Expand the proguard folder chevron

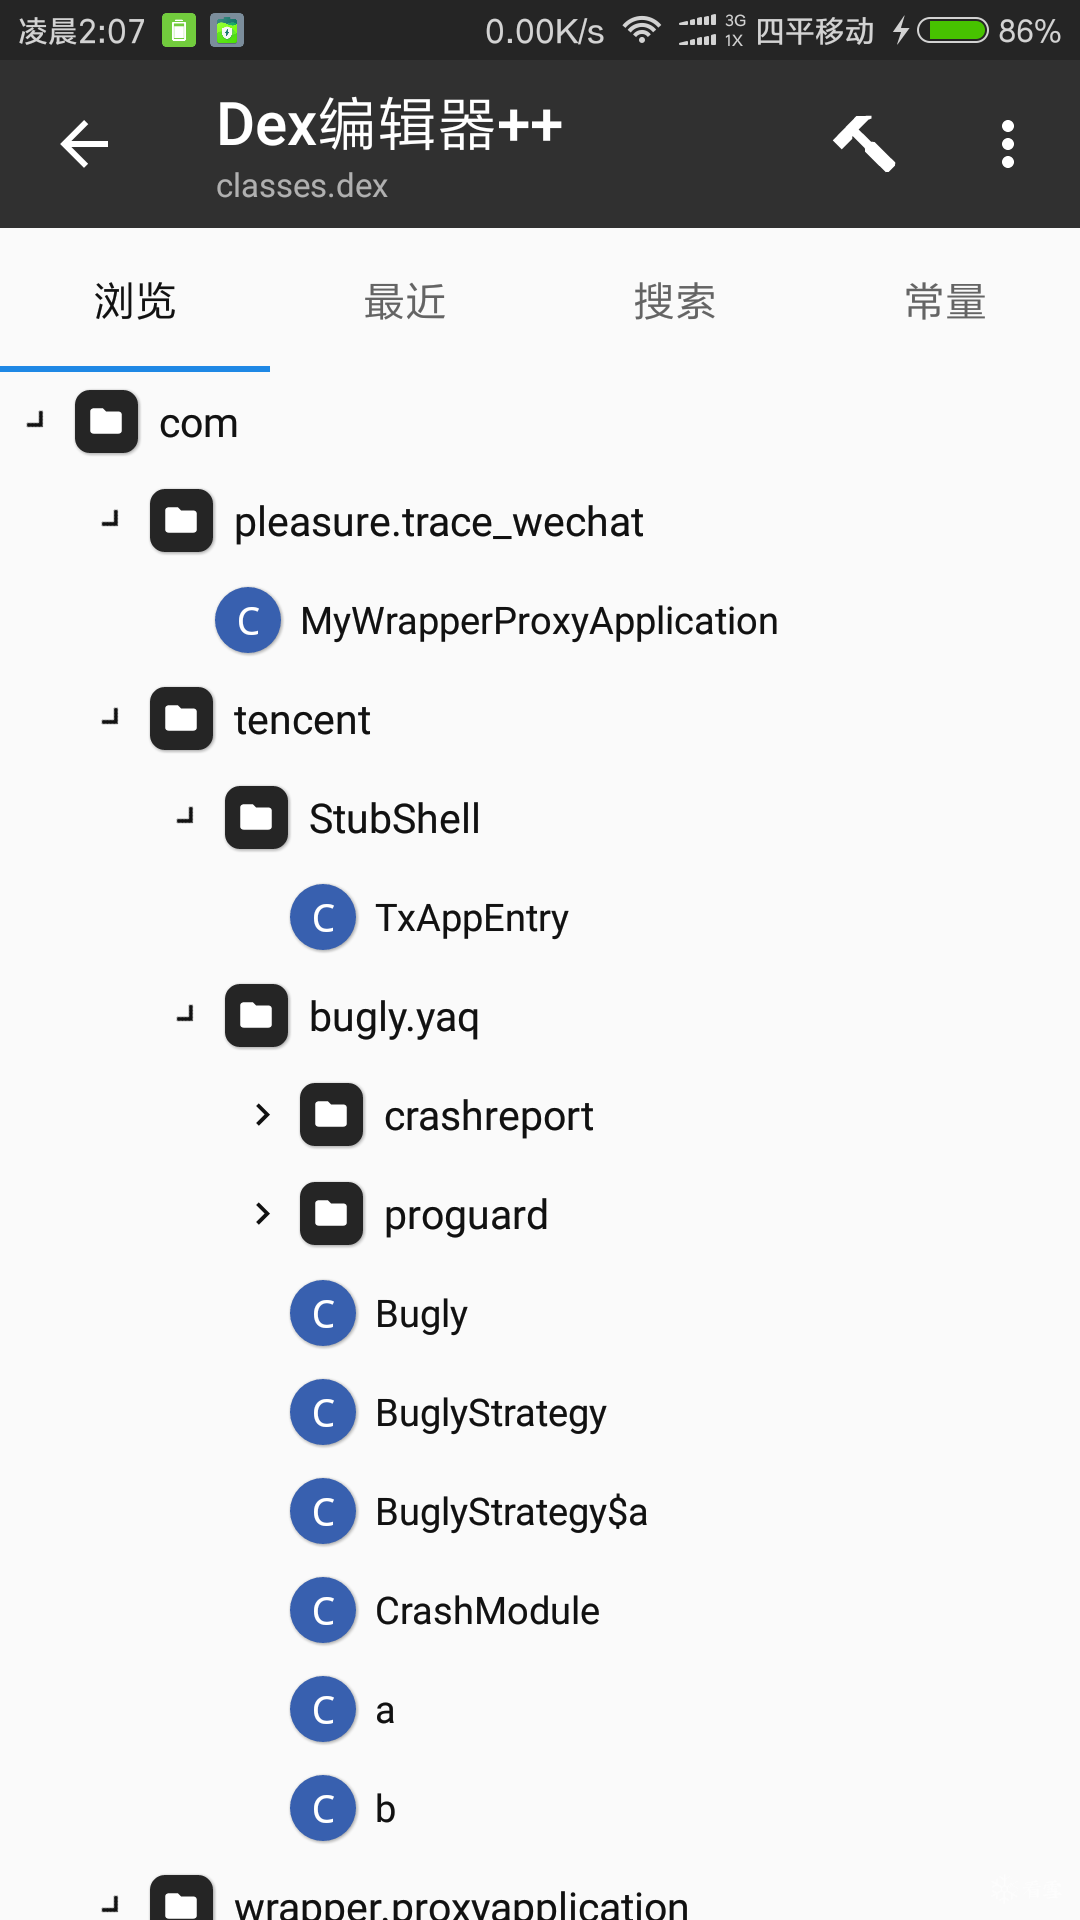coord(262,1214)
